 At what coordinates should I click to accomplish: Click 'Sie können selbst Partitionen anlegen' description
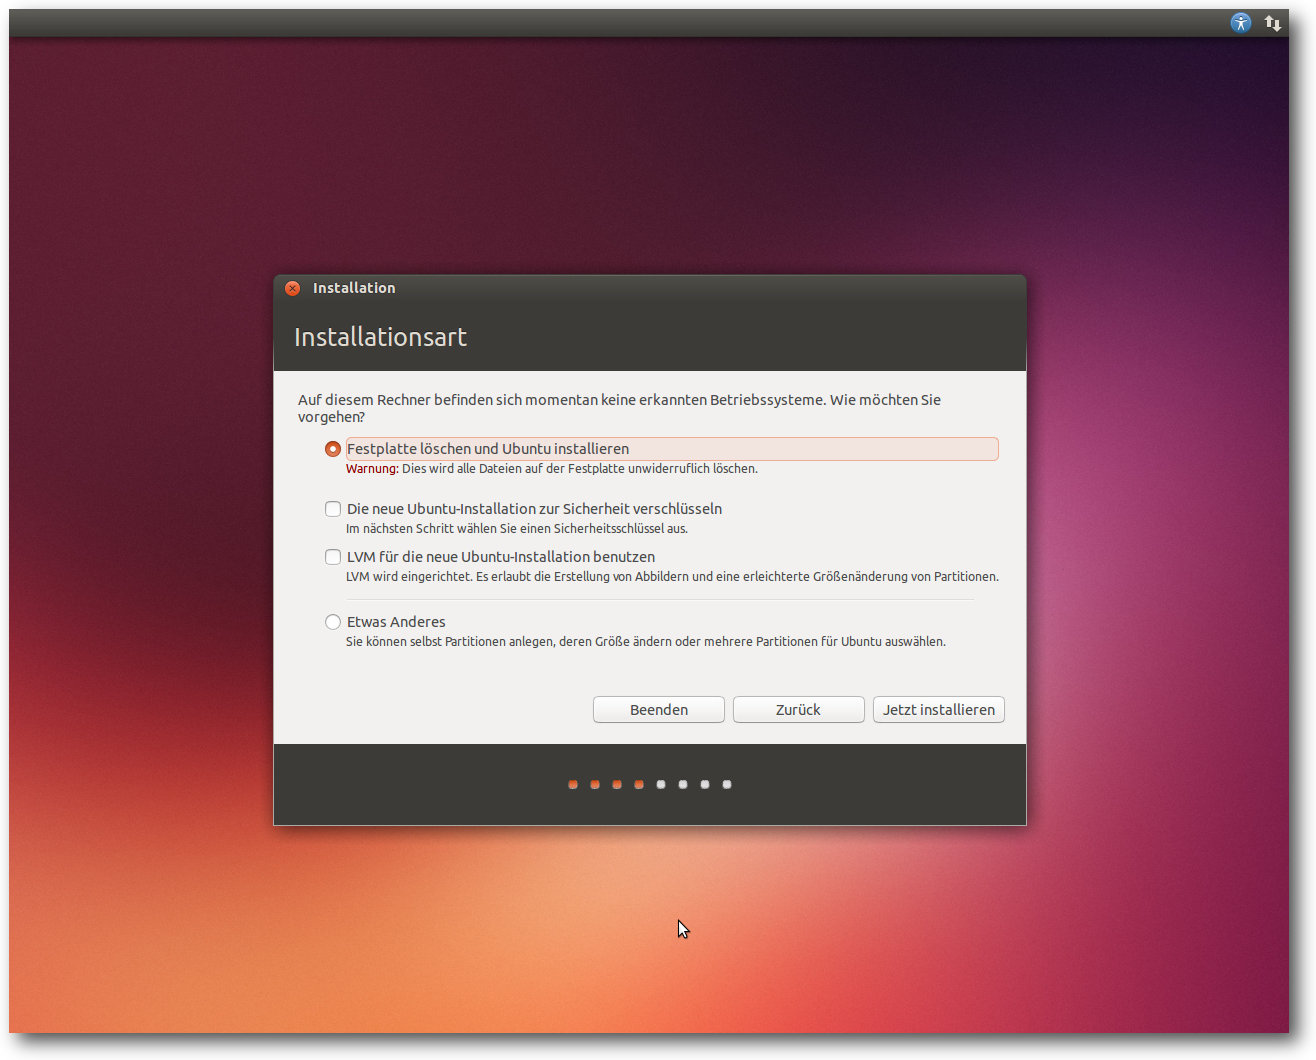click(646, 641)
